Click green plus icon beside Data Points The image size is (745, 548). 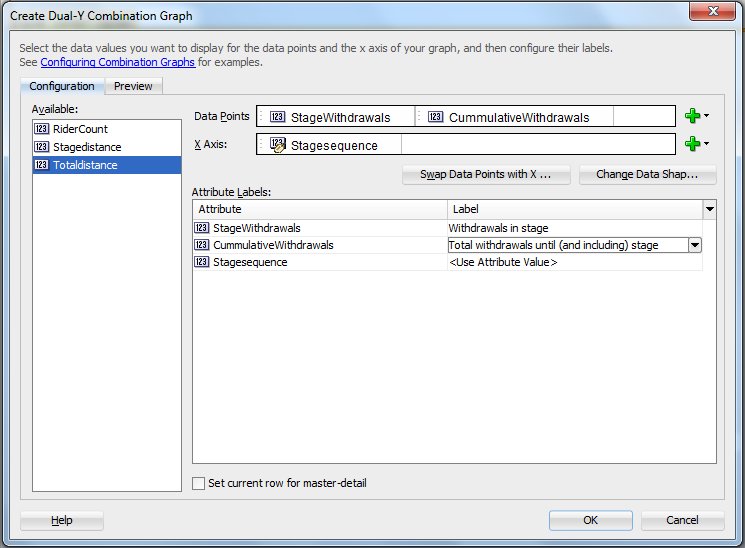691,117
